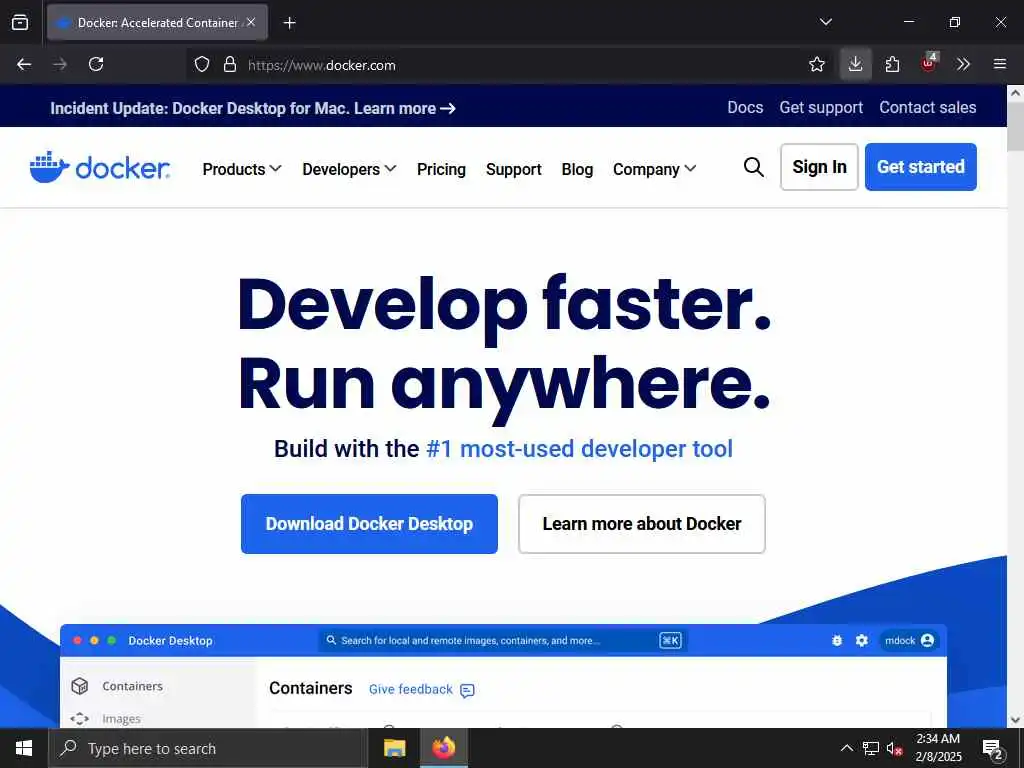Expand the Company dropdown menu
The height and width of the screenshot is (768, 1024).
(x=654, y=169)
